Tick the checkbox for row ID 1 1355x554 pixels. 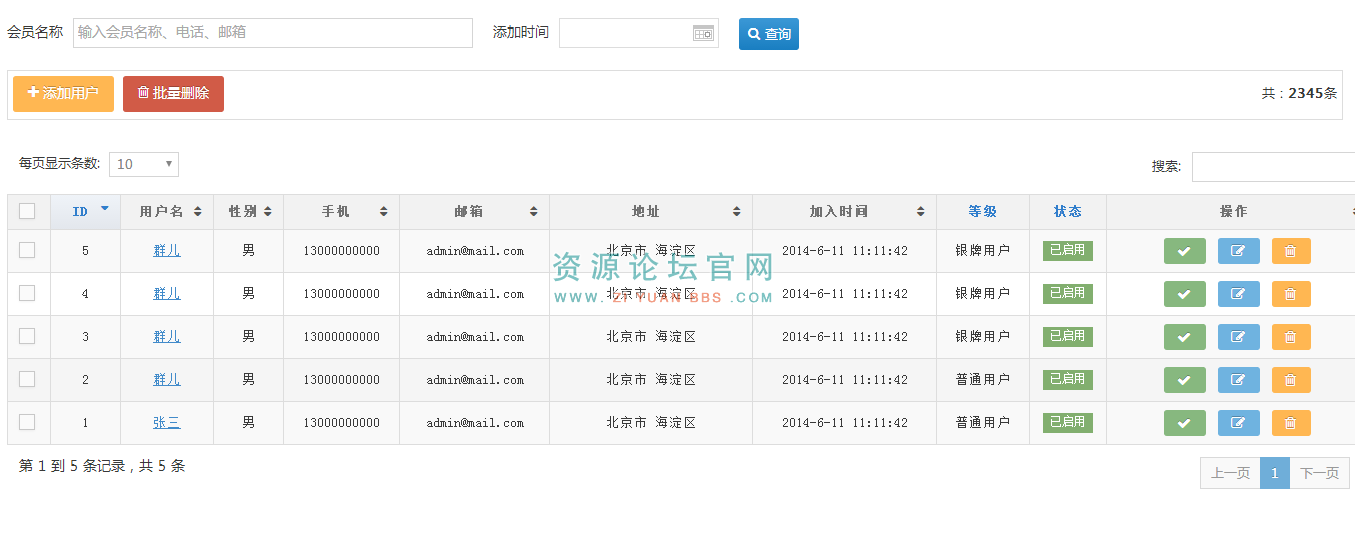point(27,422)
